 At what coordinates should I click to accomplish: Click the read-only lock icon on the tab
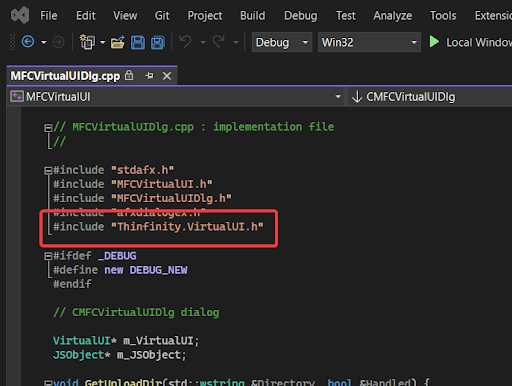tap(129, 75)
